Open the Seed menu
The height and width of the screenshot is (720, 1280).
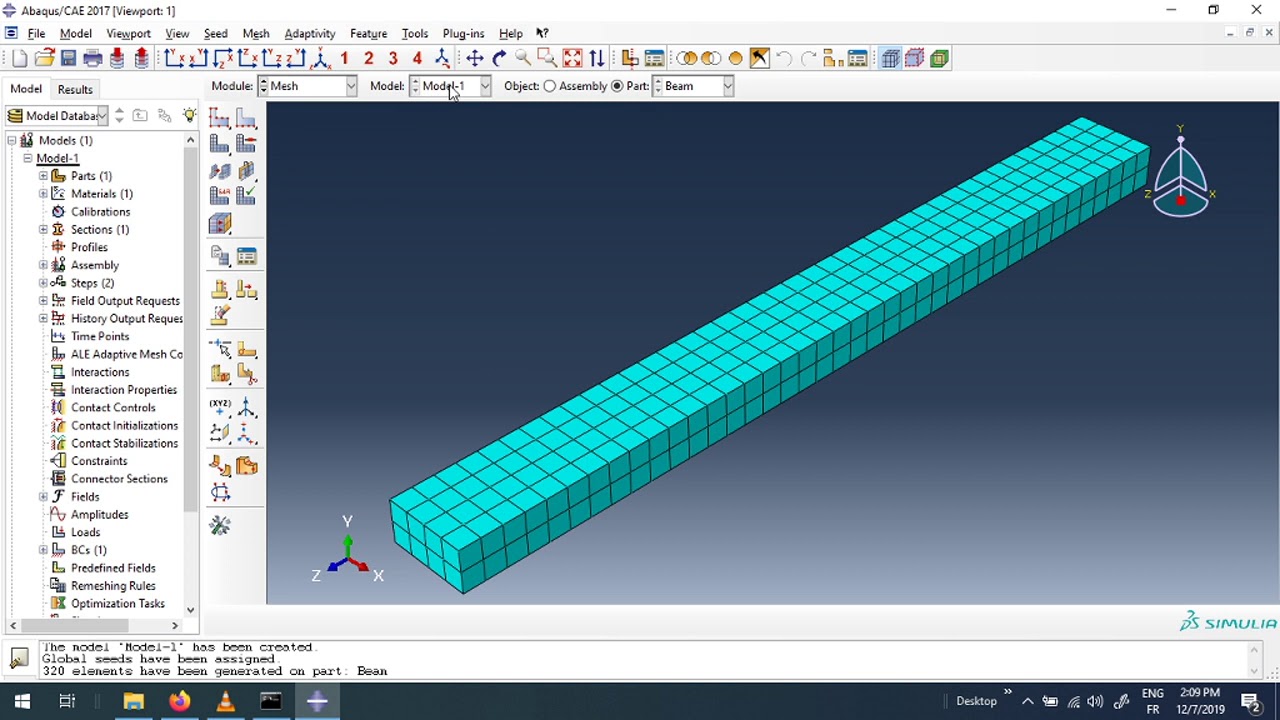(x=215, y=33)
